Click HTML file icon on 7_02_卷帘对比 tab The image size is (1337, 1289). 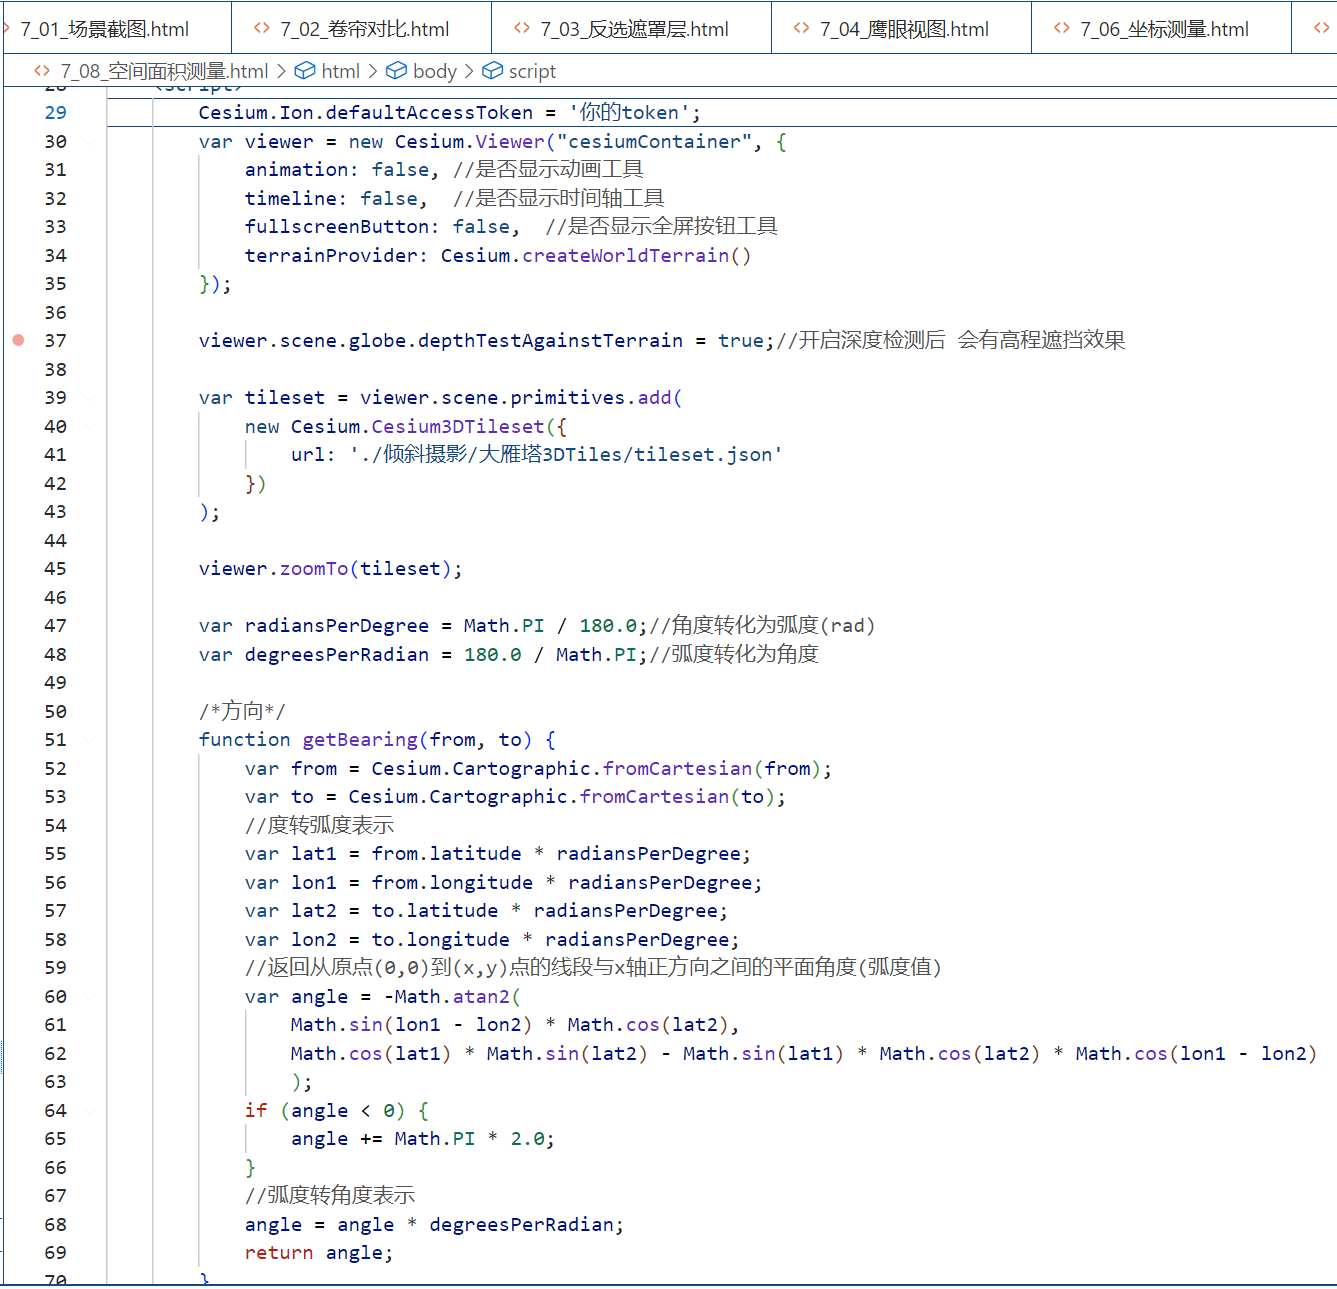click(262, 28)
